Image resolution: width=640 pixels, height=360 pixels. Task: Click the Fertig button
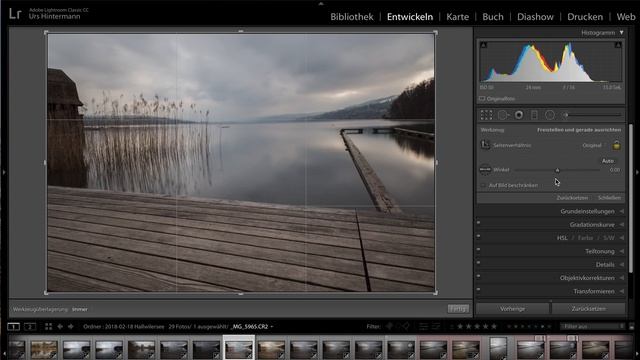click(x=458, y=309)
